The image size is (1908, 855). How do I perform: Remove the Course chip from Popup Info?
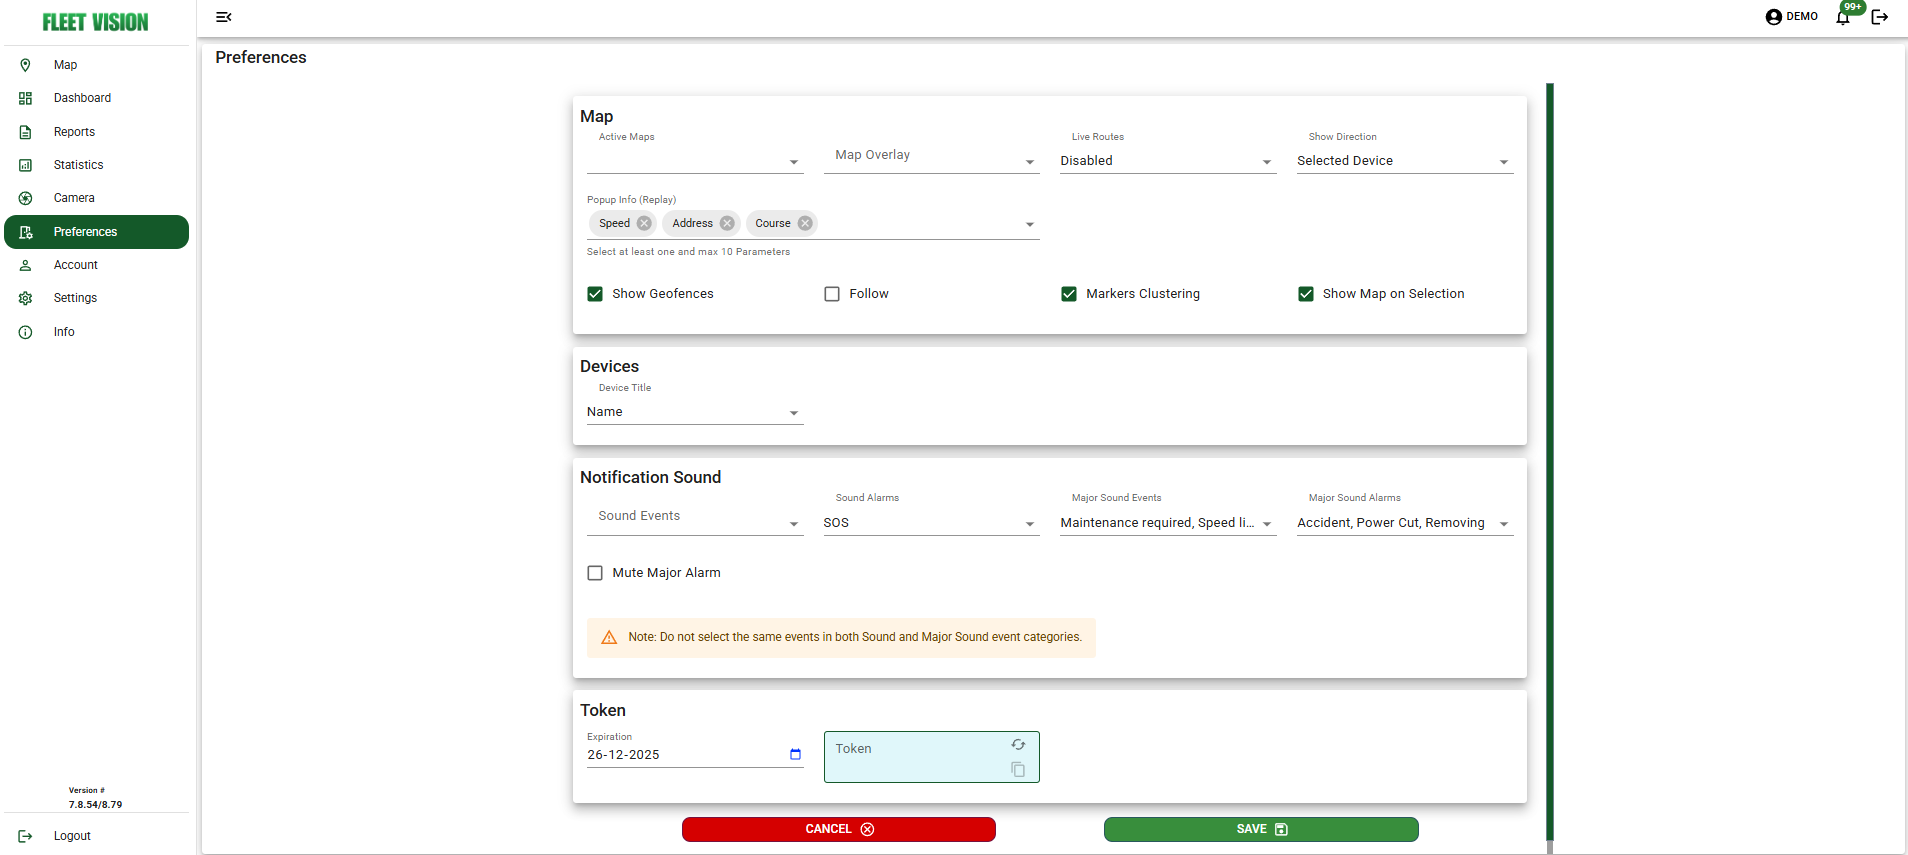(805, 223)
